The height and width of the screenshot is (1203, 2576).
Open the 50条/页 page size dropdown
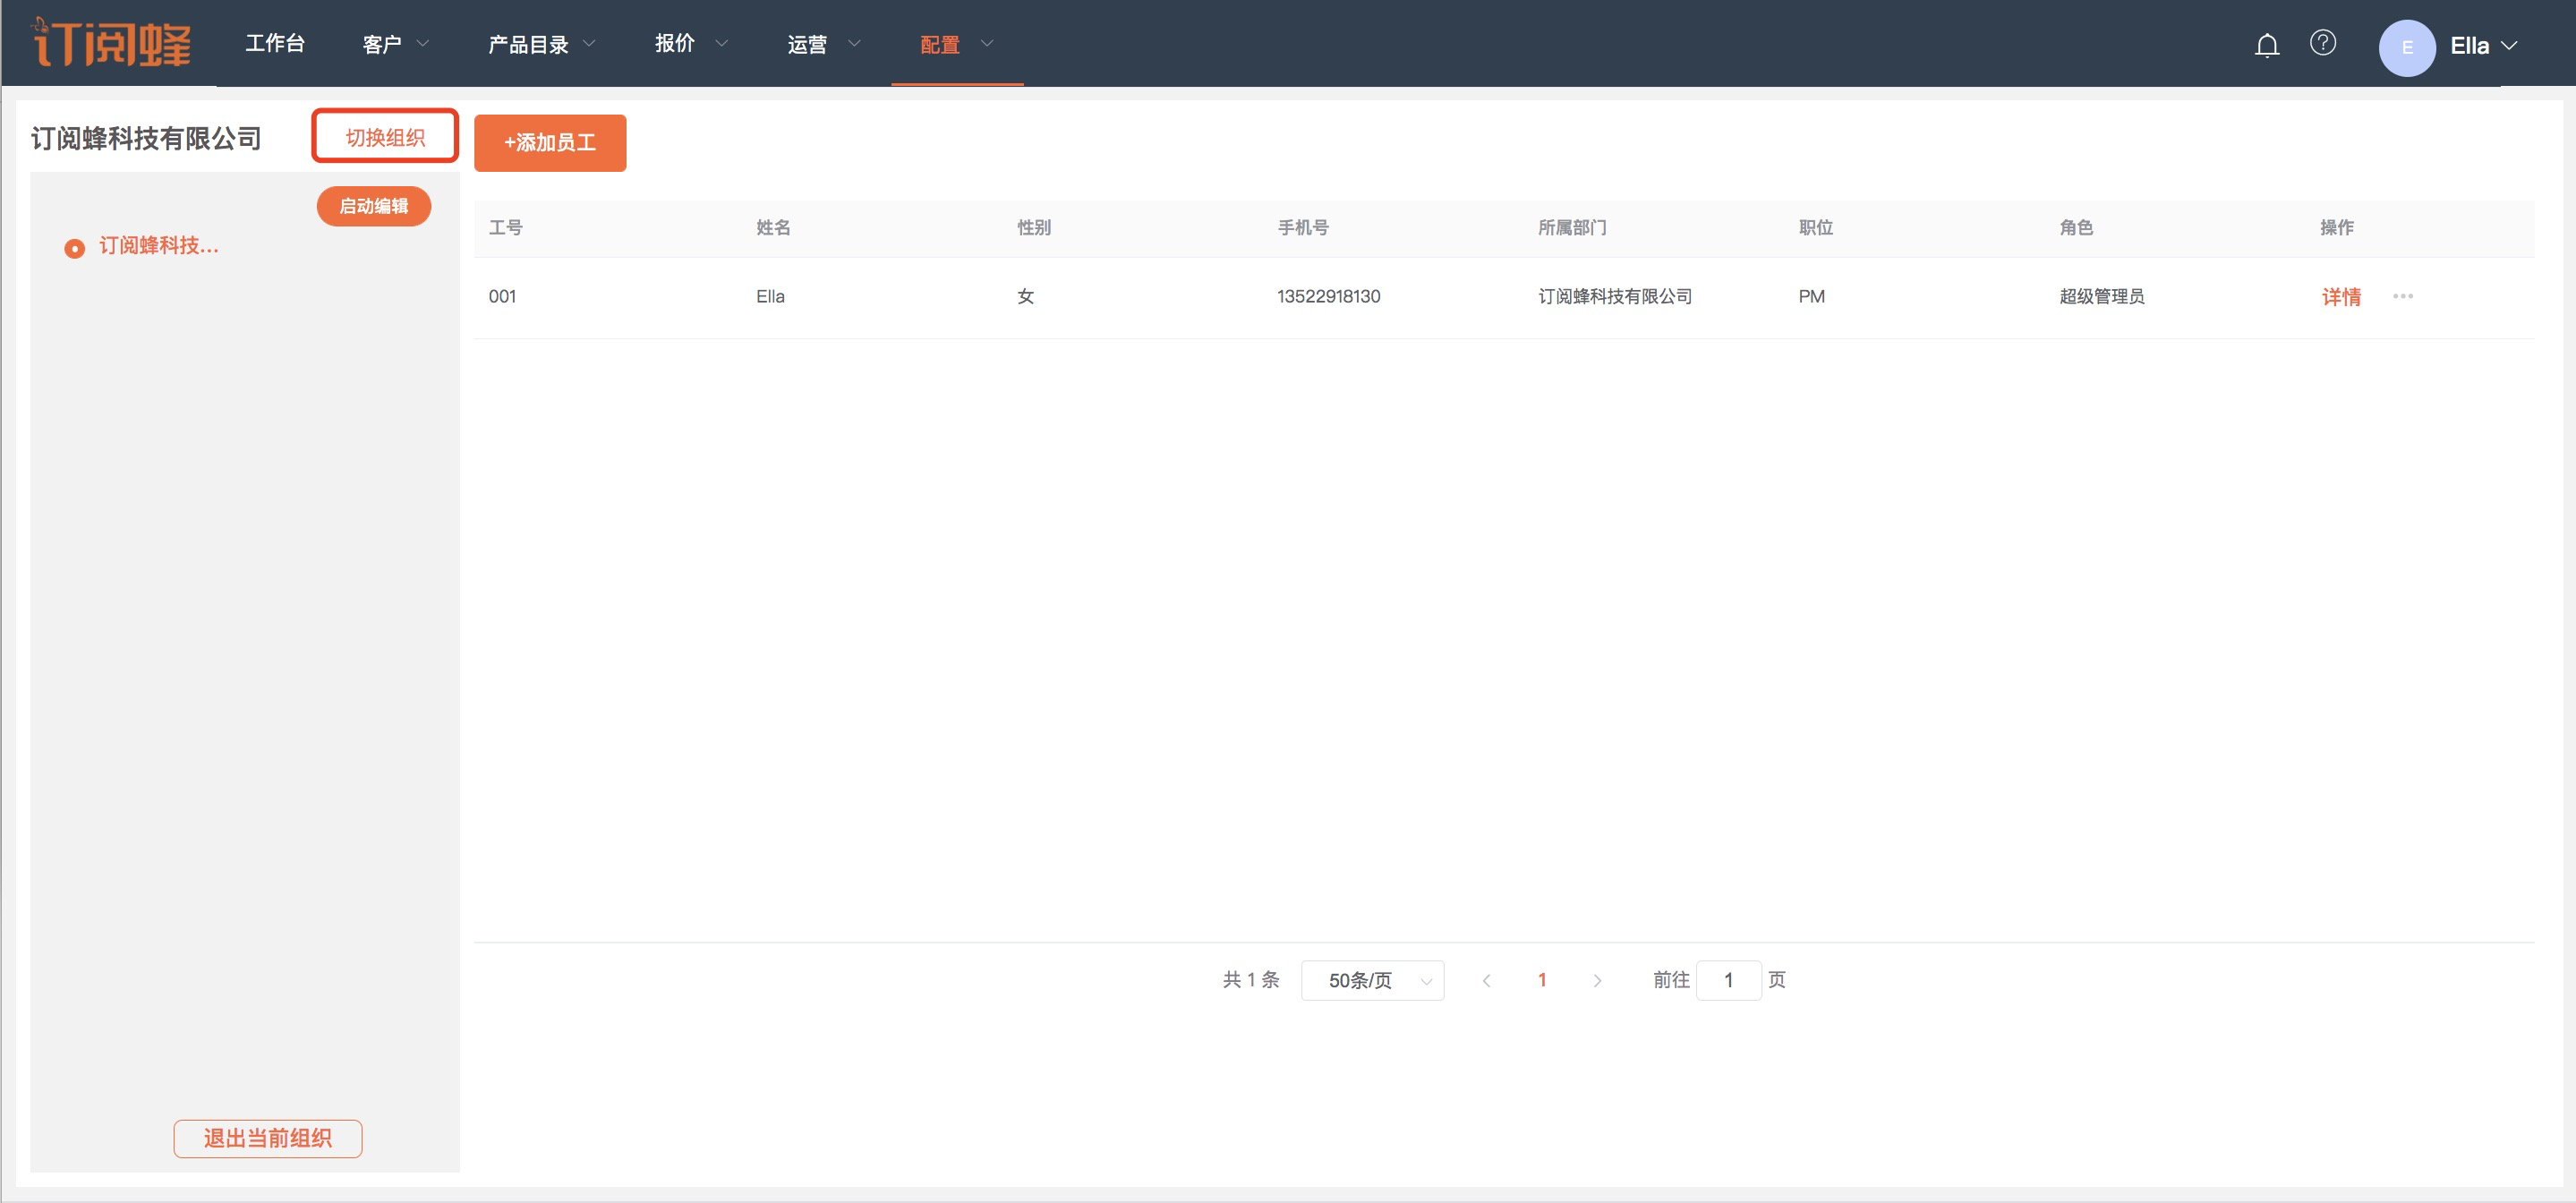pos(1372,980)
